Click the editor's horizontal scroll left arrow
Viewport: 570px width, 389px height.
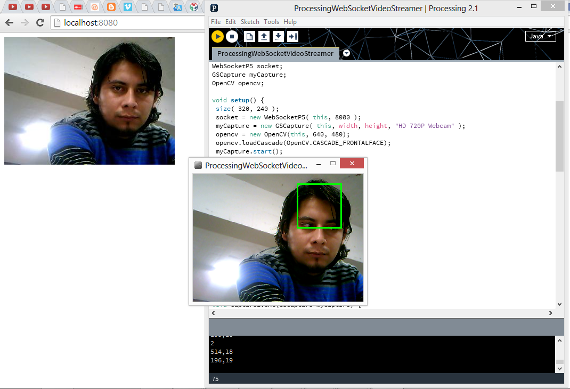tap(213, 313)
